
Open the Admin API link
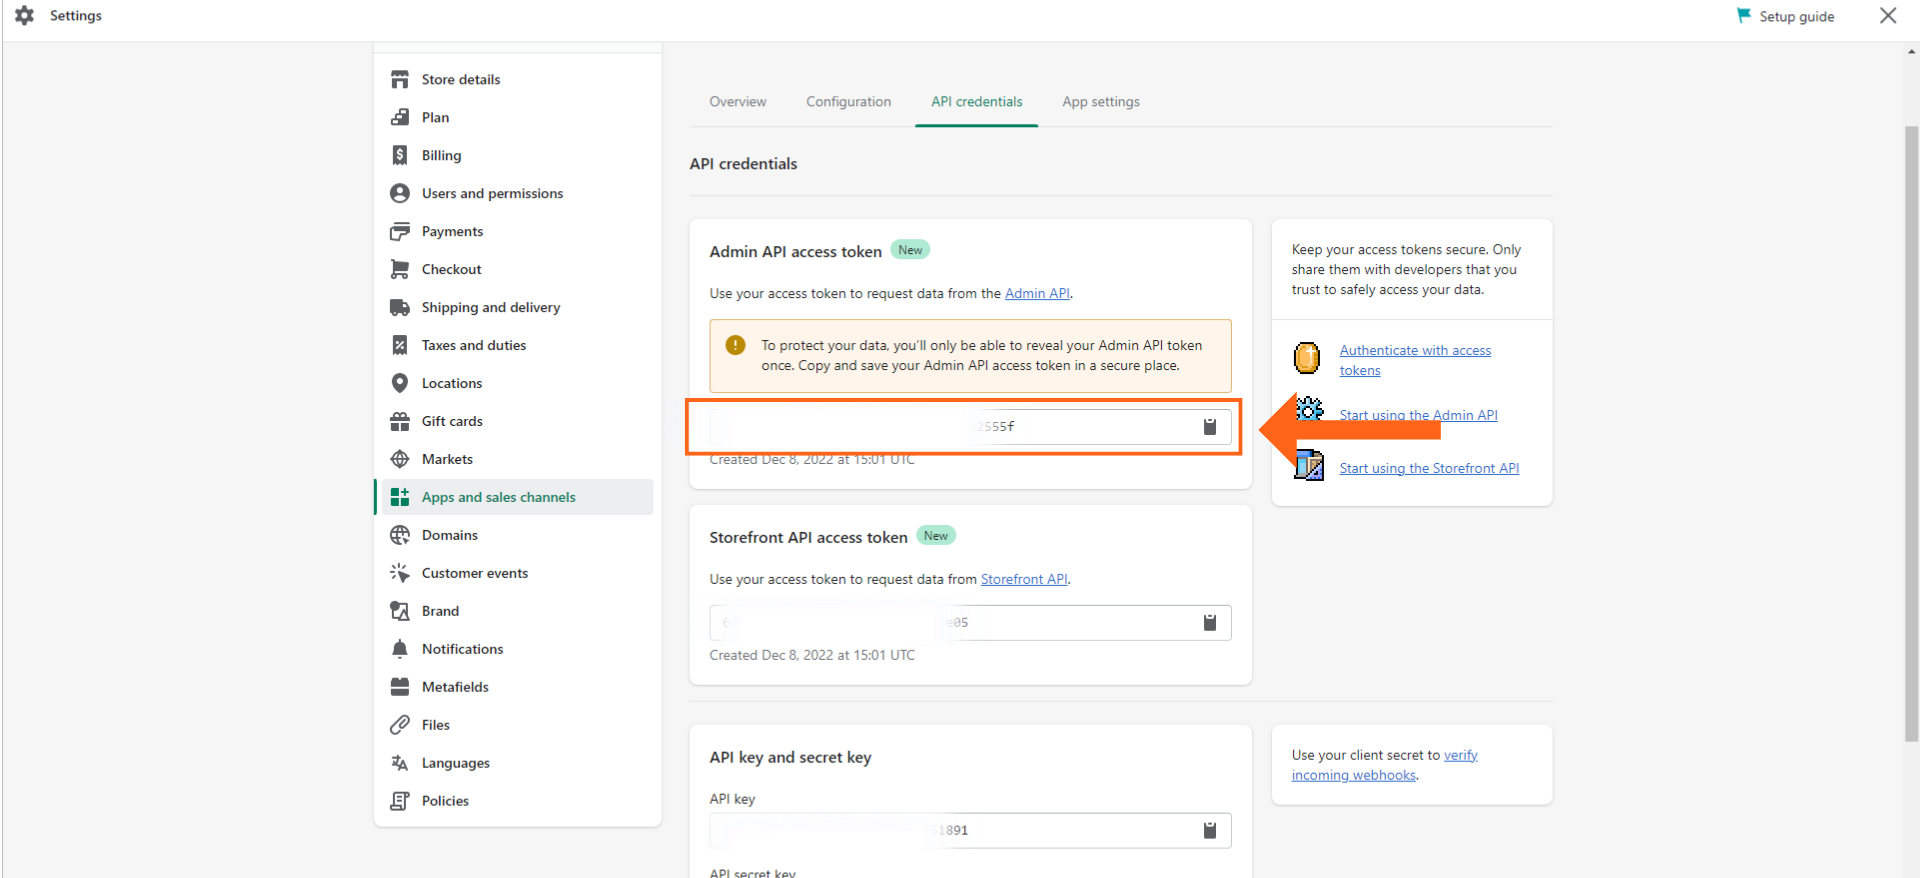[x=1037, y=293]
